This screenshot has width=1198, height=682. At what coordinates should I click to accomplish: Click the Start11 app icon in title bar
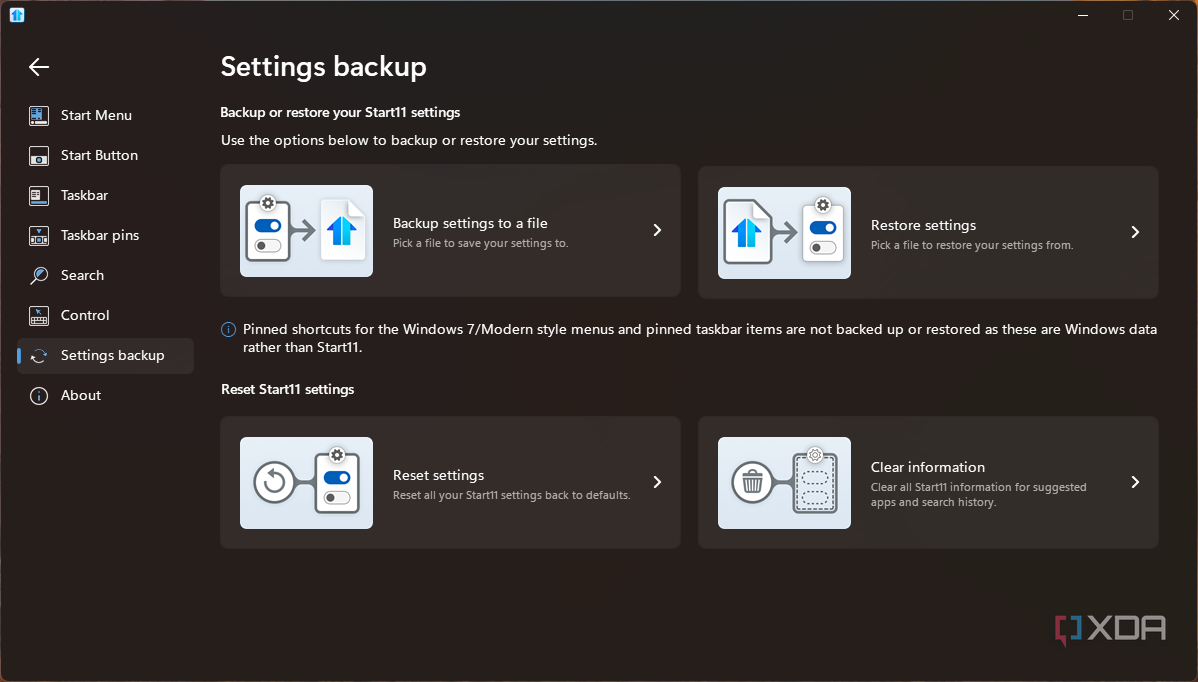pyautogui.click(x=17, y=15)
